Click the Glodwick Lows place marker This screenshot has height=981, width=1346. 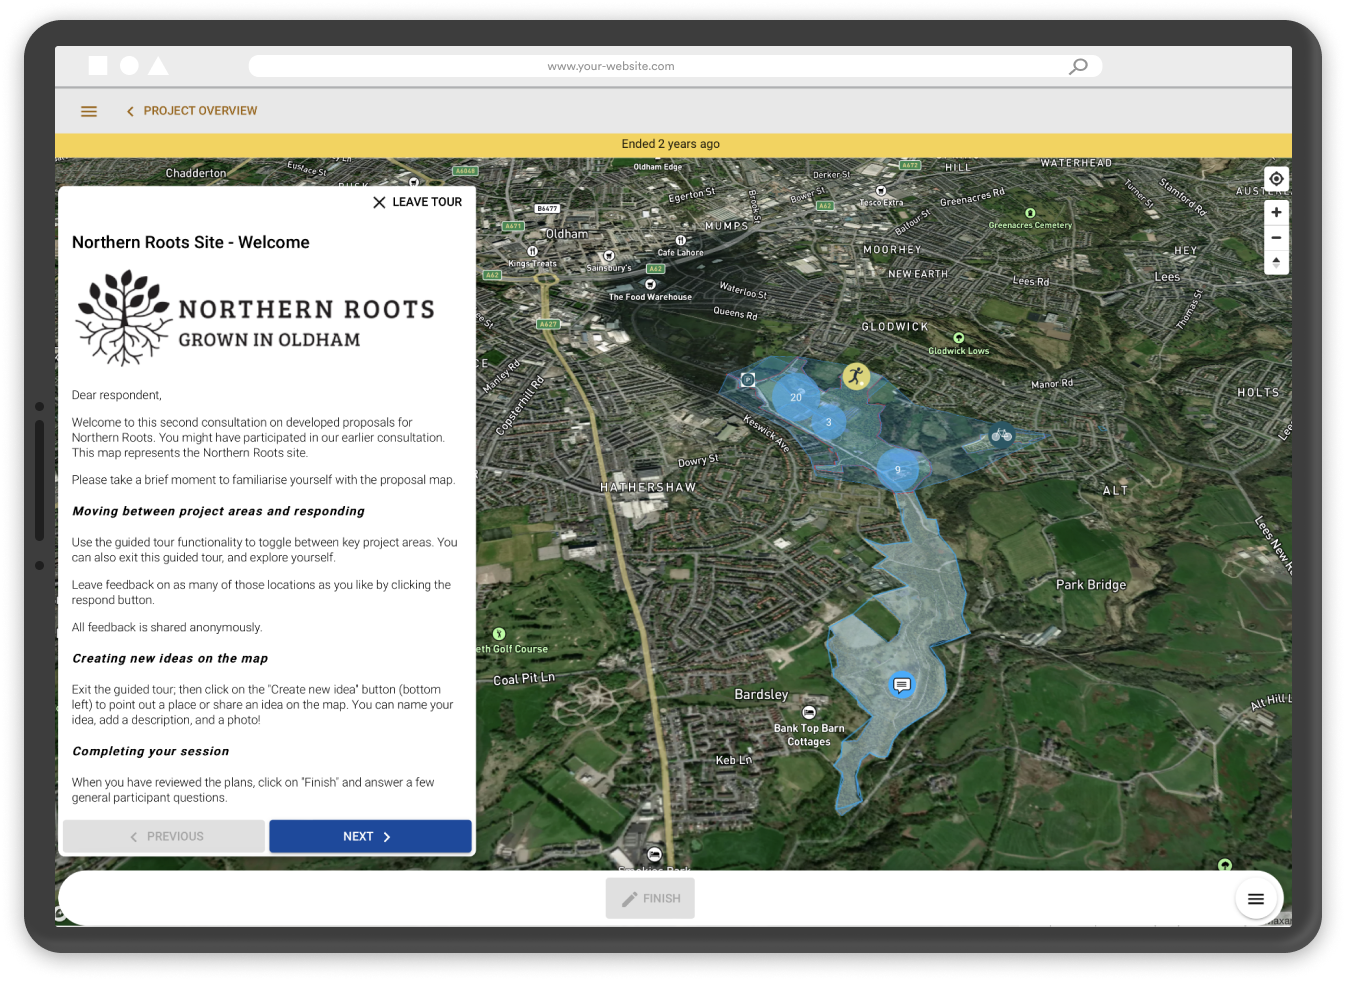click(959, 338)
